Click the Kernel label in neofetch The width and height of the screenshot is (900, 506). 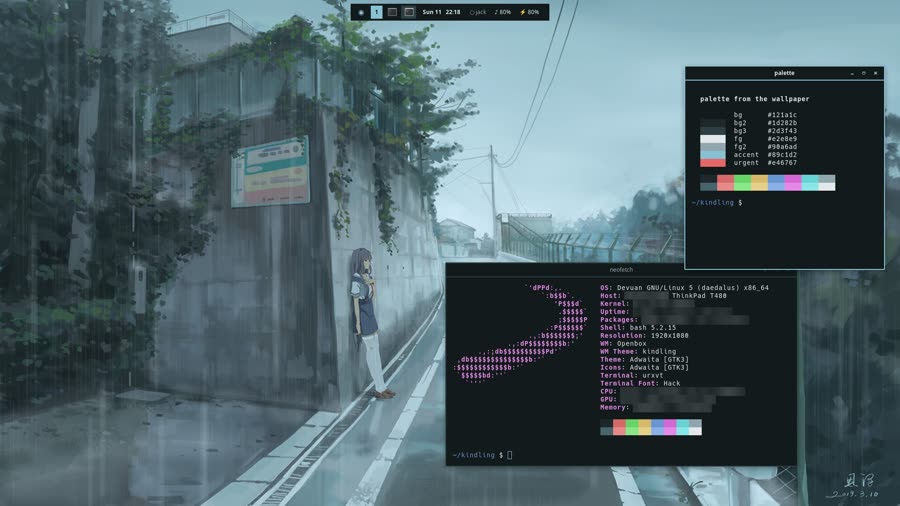tap(614, 304)
